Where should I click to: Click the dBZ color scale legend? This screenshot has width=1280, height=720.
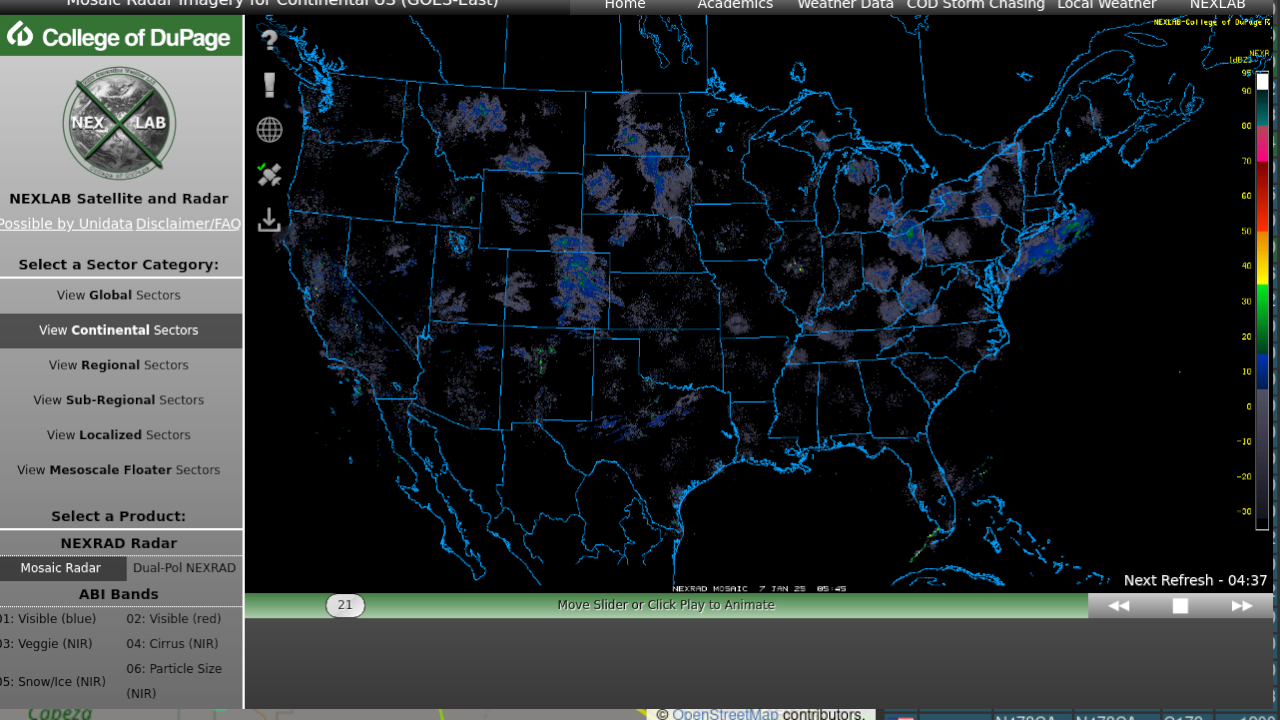[1261, 300]
